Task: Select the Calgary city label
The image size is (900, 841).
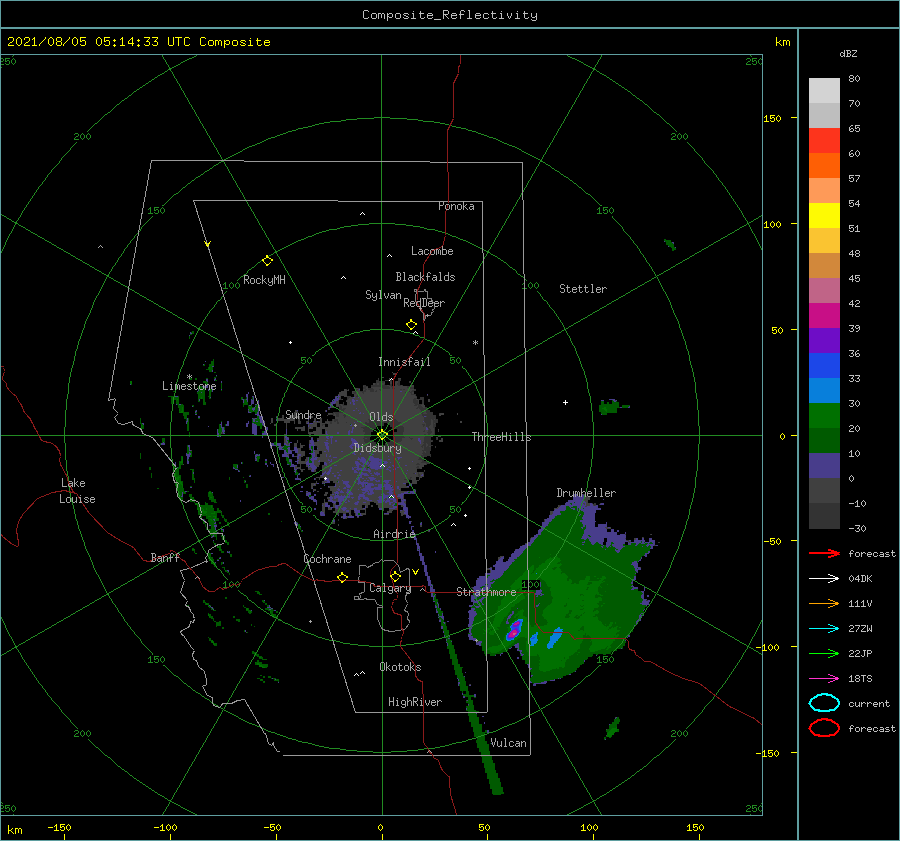Action: pyautogui.click(x=390, y=588)
